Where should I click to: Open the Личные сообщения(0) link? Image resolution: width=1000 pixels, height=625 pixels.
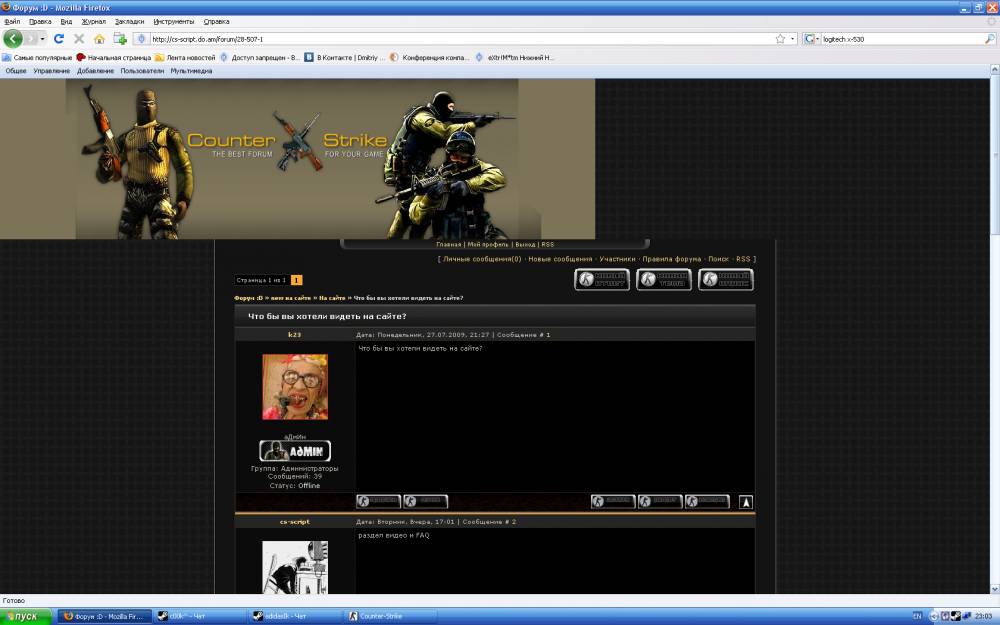pos(482,259)
